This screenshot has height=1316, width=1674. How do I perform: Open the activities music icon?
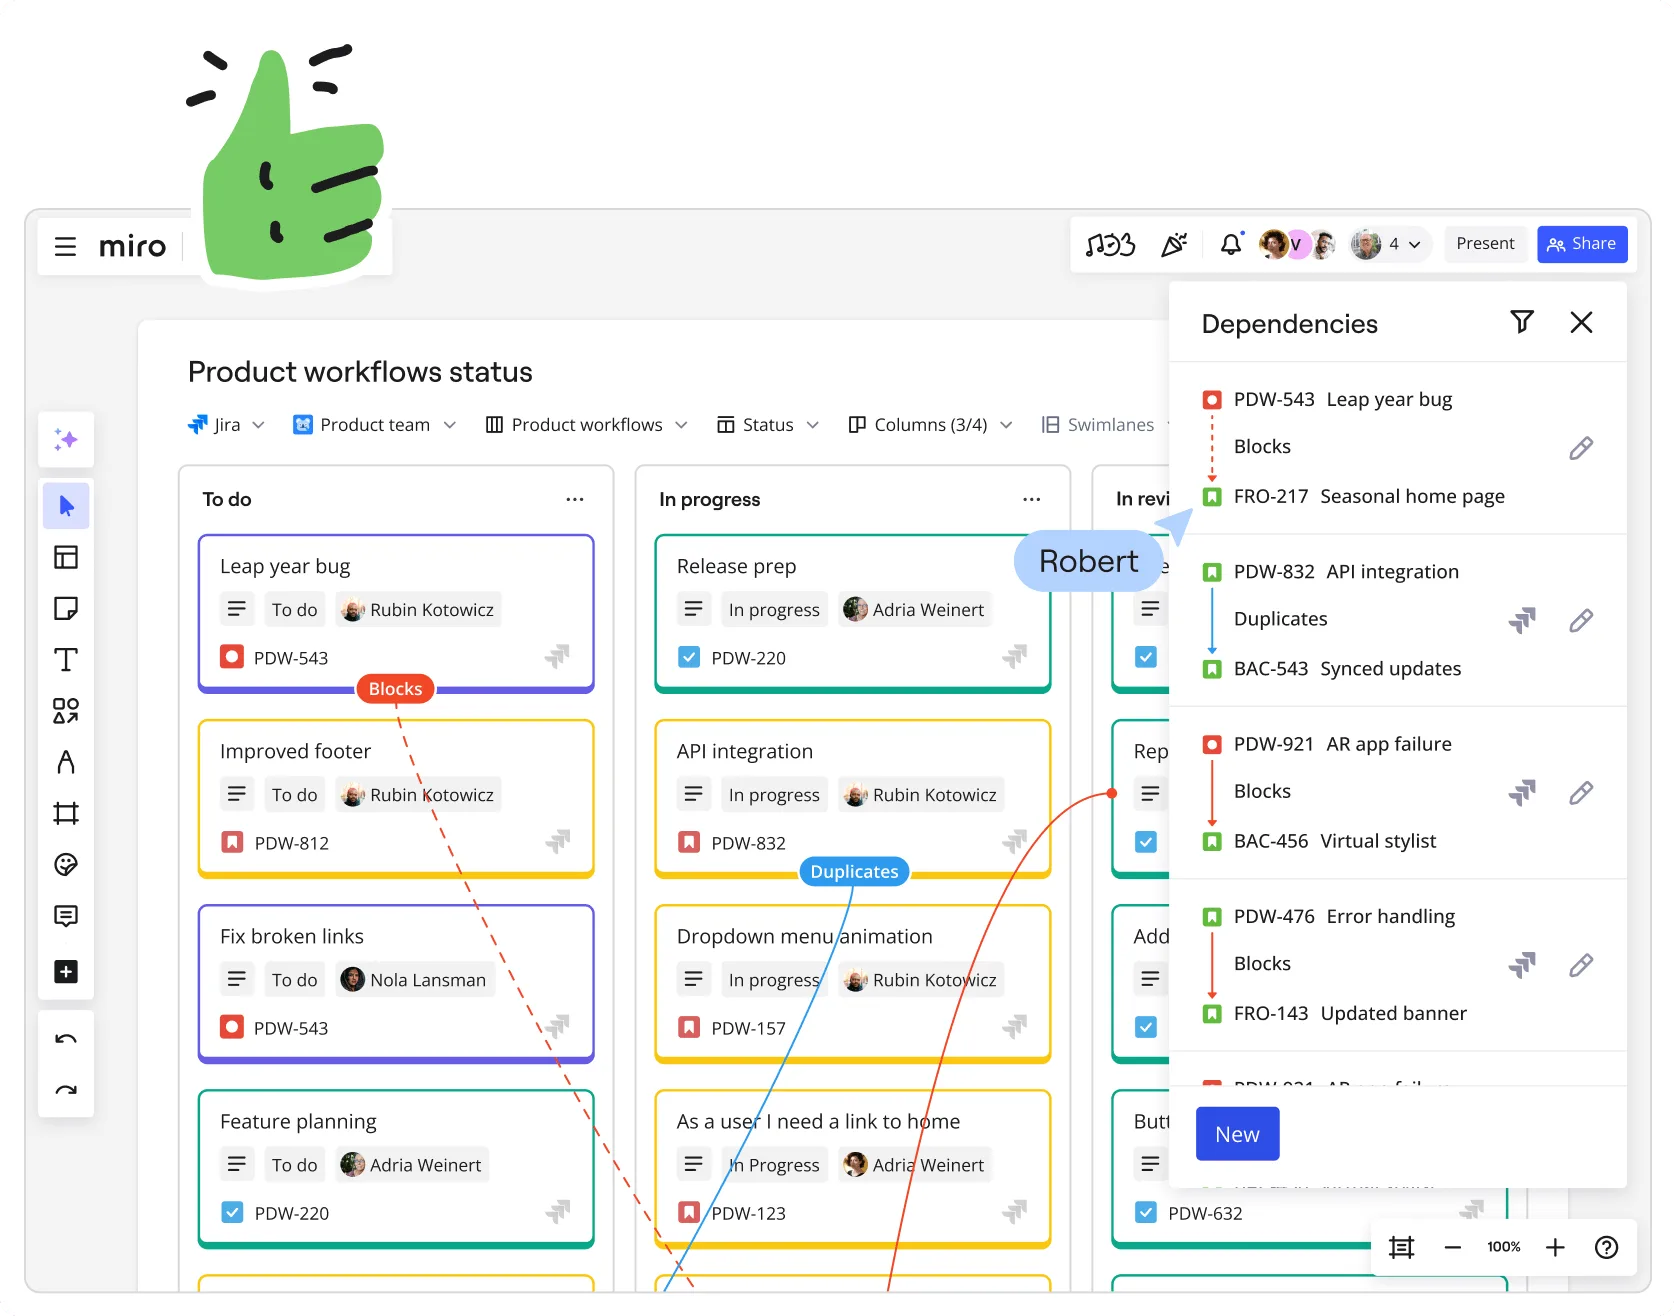(1111, 244)
